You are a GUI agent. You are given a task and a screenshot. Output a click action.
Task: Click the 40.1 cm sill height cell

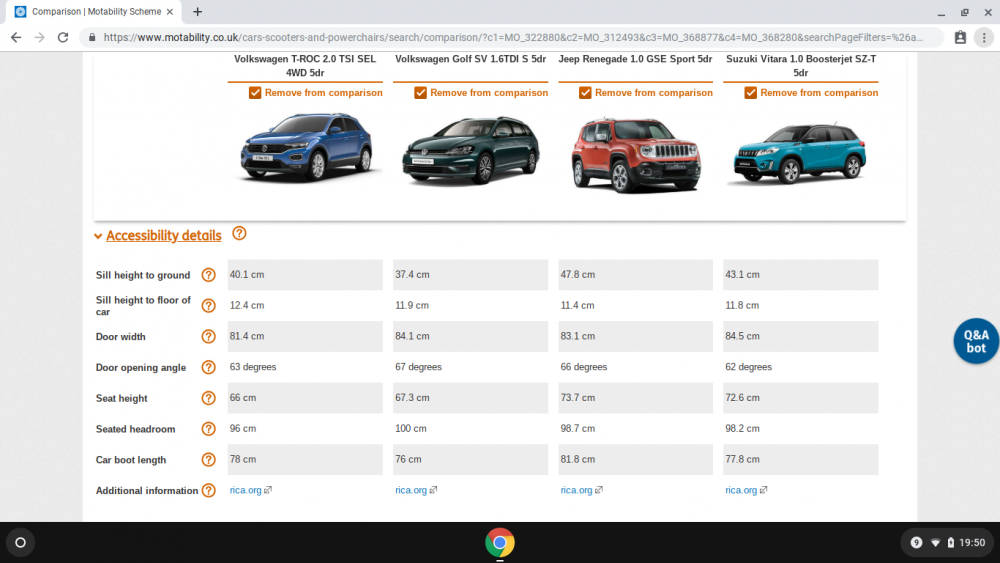tap(305, 275)
